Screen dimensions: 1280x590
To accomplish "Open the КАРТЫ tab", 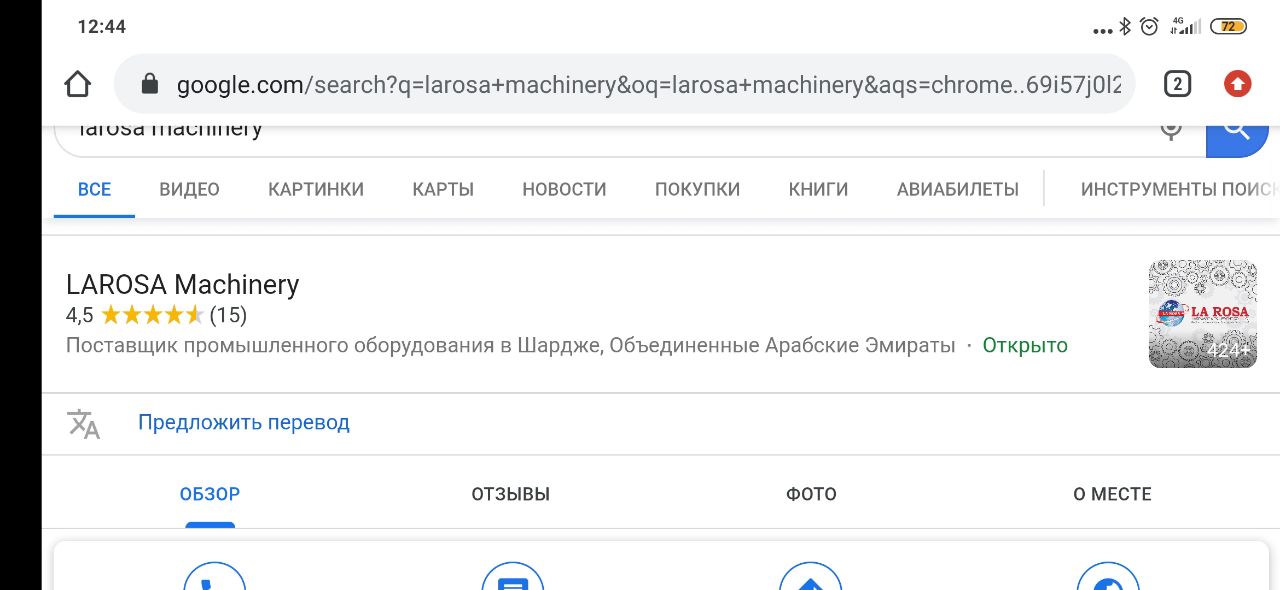I will [443, 189].
